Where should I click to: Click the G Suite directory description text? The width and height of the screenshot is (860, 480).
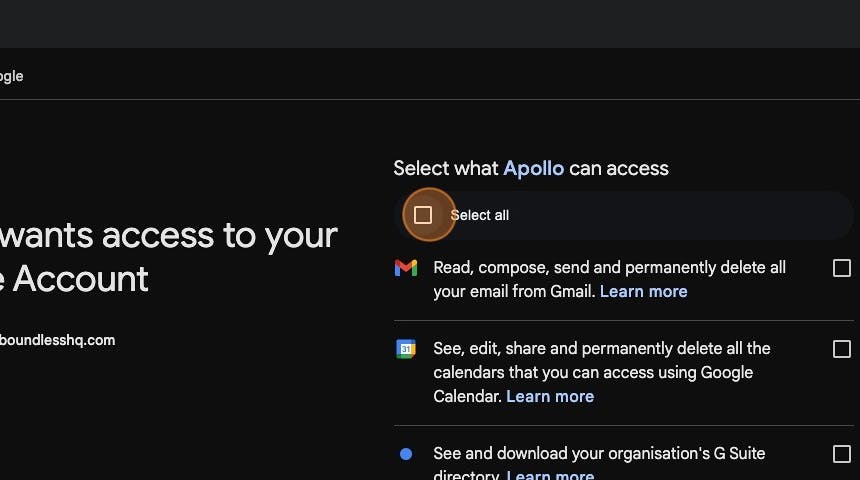coord(599,463)
